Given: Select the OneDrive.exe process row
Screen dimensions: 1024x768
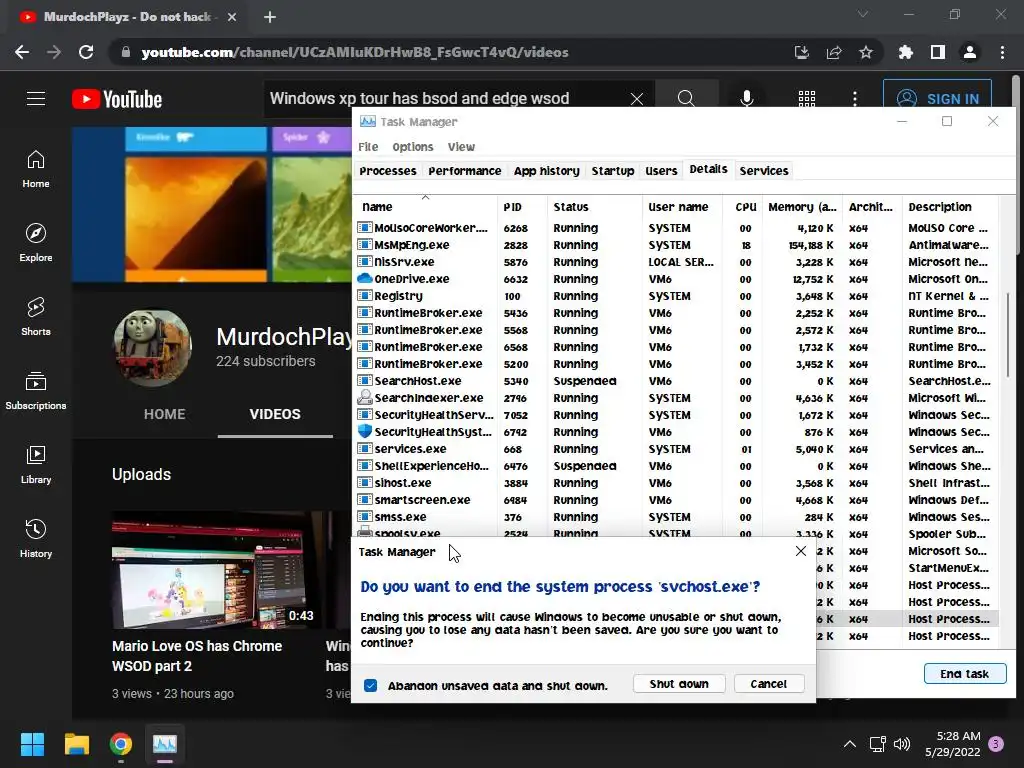Looking at the screenshot, I should tap(676, 279).
